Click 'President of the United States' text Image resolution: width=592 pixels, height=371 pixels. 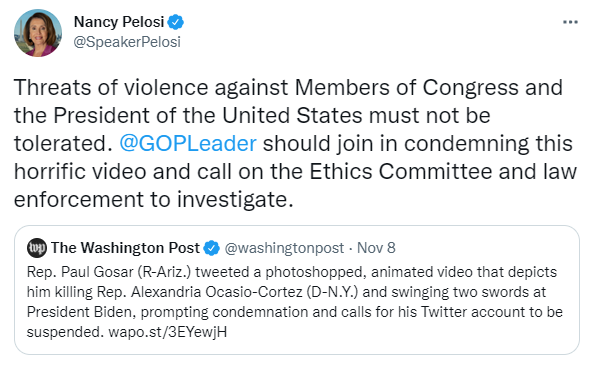(x=208, y=115)
